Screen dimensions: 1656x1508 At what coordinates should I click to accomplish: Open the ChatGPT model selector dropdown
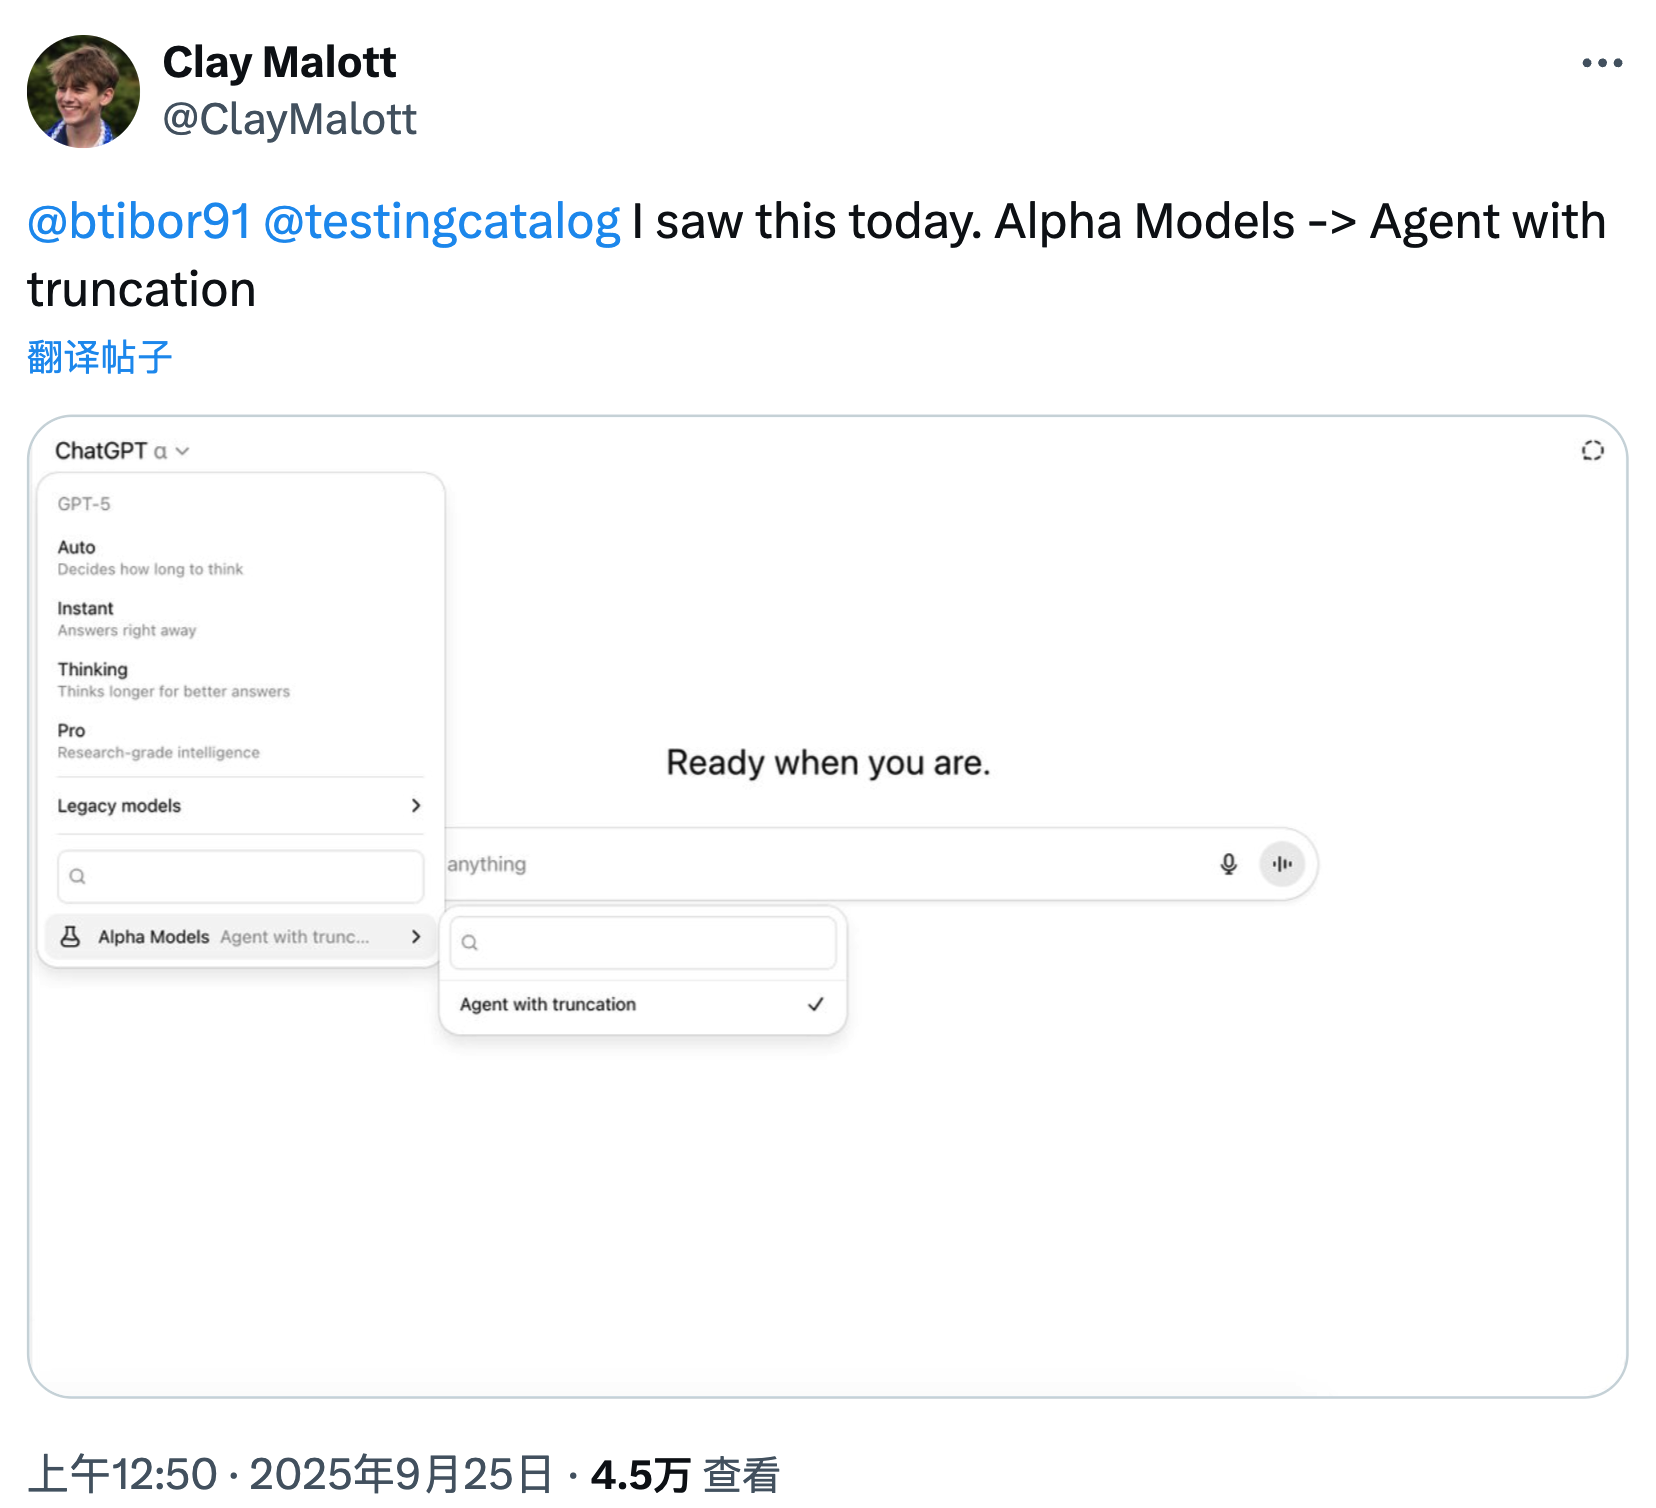pos(122,451)
